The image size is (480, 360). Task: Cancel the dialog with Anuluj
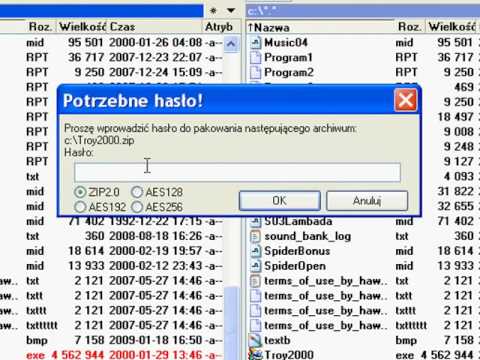pos(367,201)
